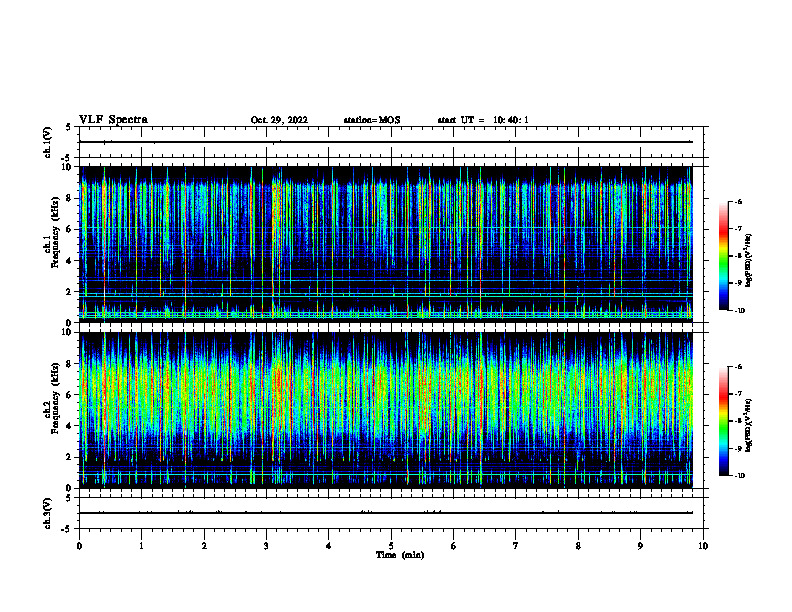This screenshot has width=792, height=612.
Task: Click the time axis tick label "3"
Action: pyautogui.click(x=266, y=546)
